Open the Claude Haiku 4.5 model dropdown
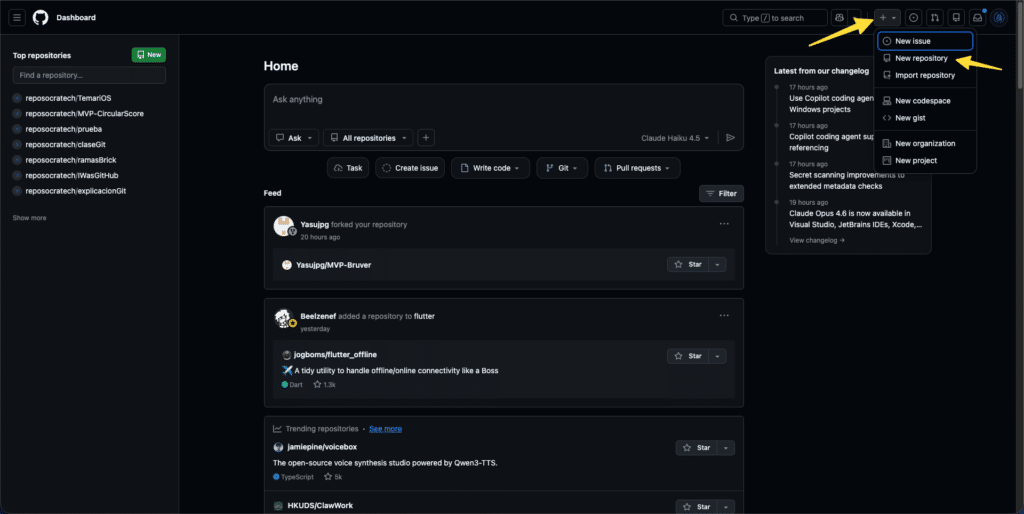Image resolution: width=1024 pixels, height=514 pixels. pos(675,138)
